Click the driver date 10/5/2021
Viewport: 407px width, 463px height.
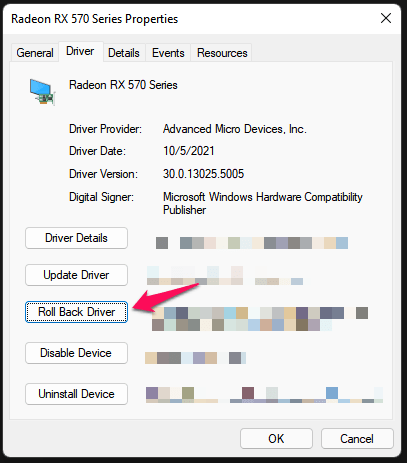point(189,151)
